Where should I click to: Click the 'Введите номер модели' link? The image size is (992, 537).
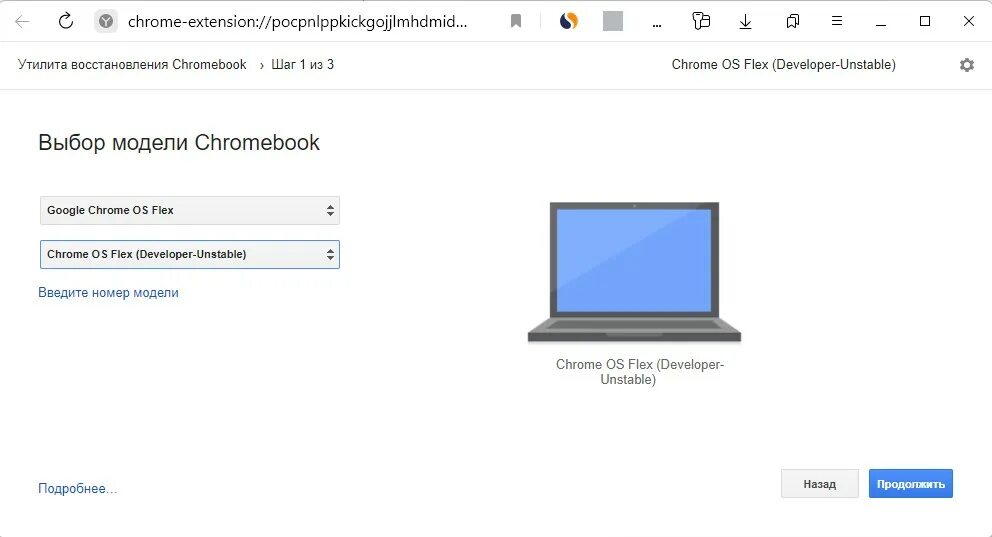[108, 292]
